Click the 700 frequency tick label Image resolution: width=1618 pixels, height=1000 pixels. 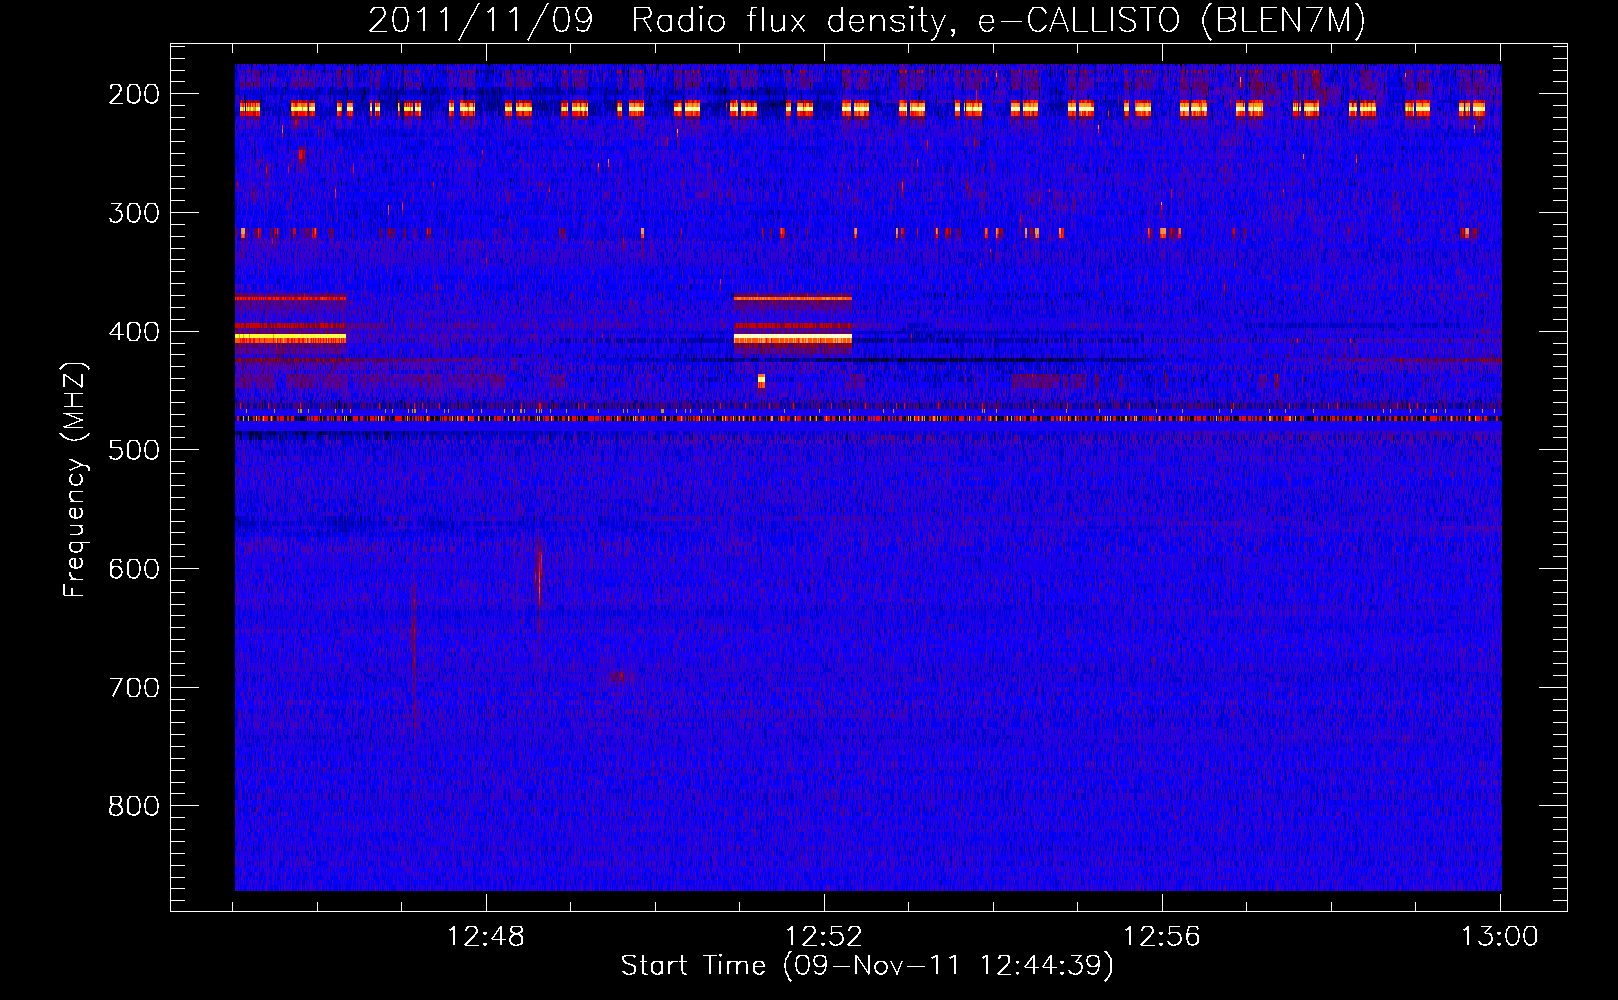(x=134, y=688)
